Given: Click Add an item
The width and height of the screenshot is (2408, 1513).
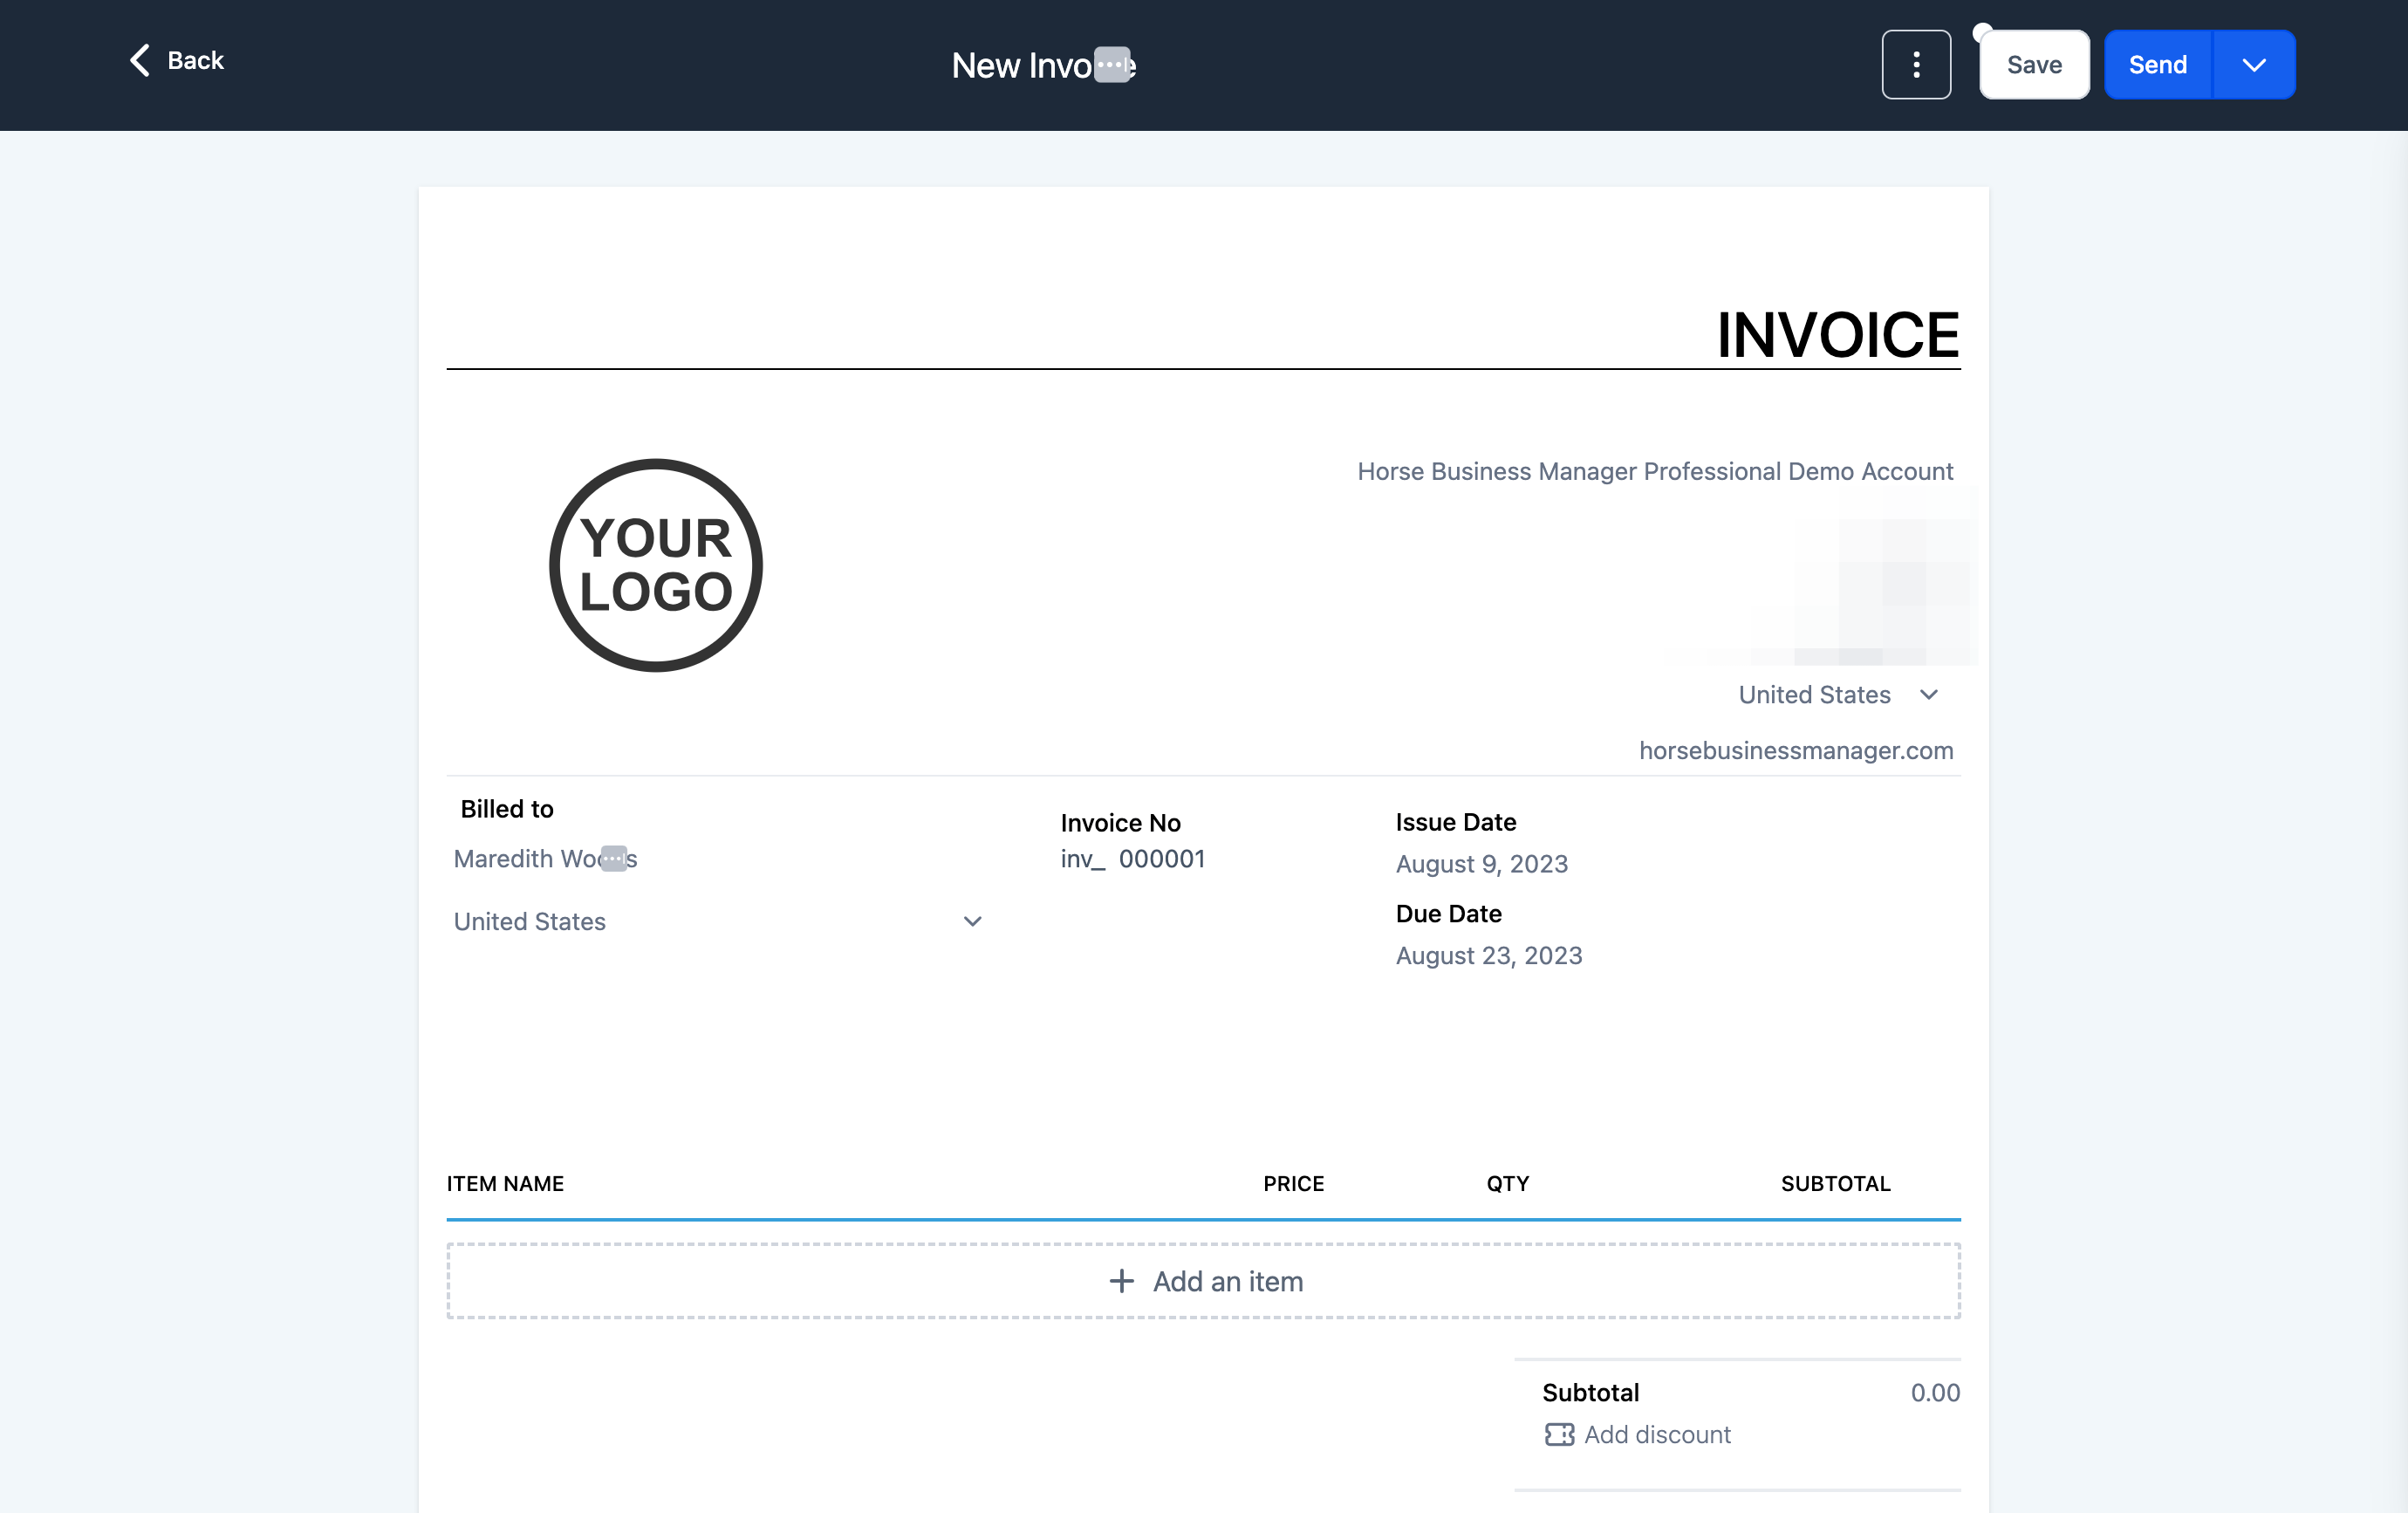Looking at the screenshot, I should 1203,1281.
